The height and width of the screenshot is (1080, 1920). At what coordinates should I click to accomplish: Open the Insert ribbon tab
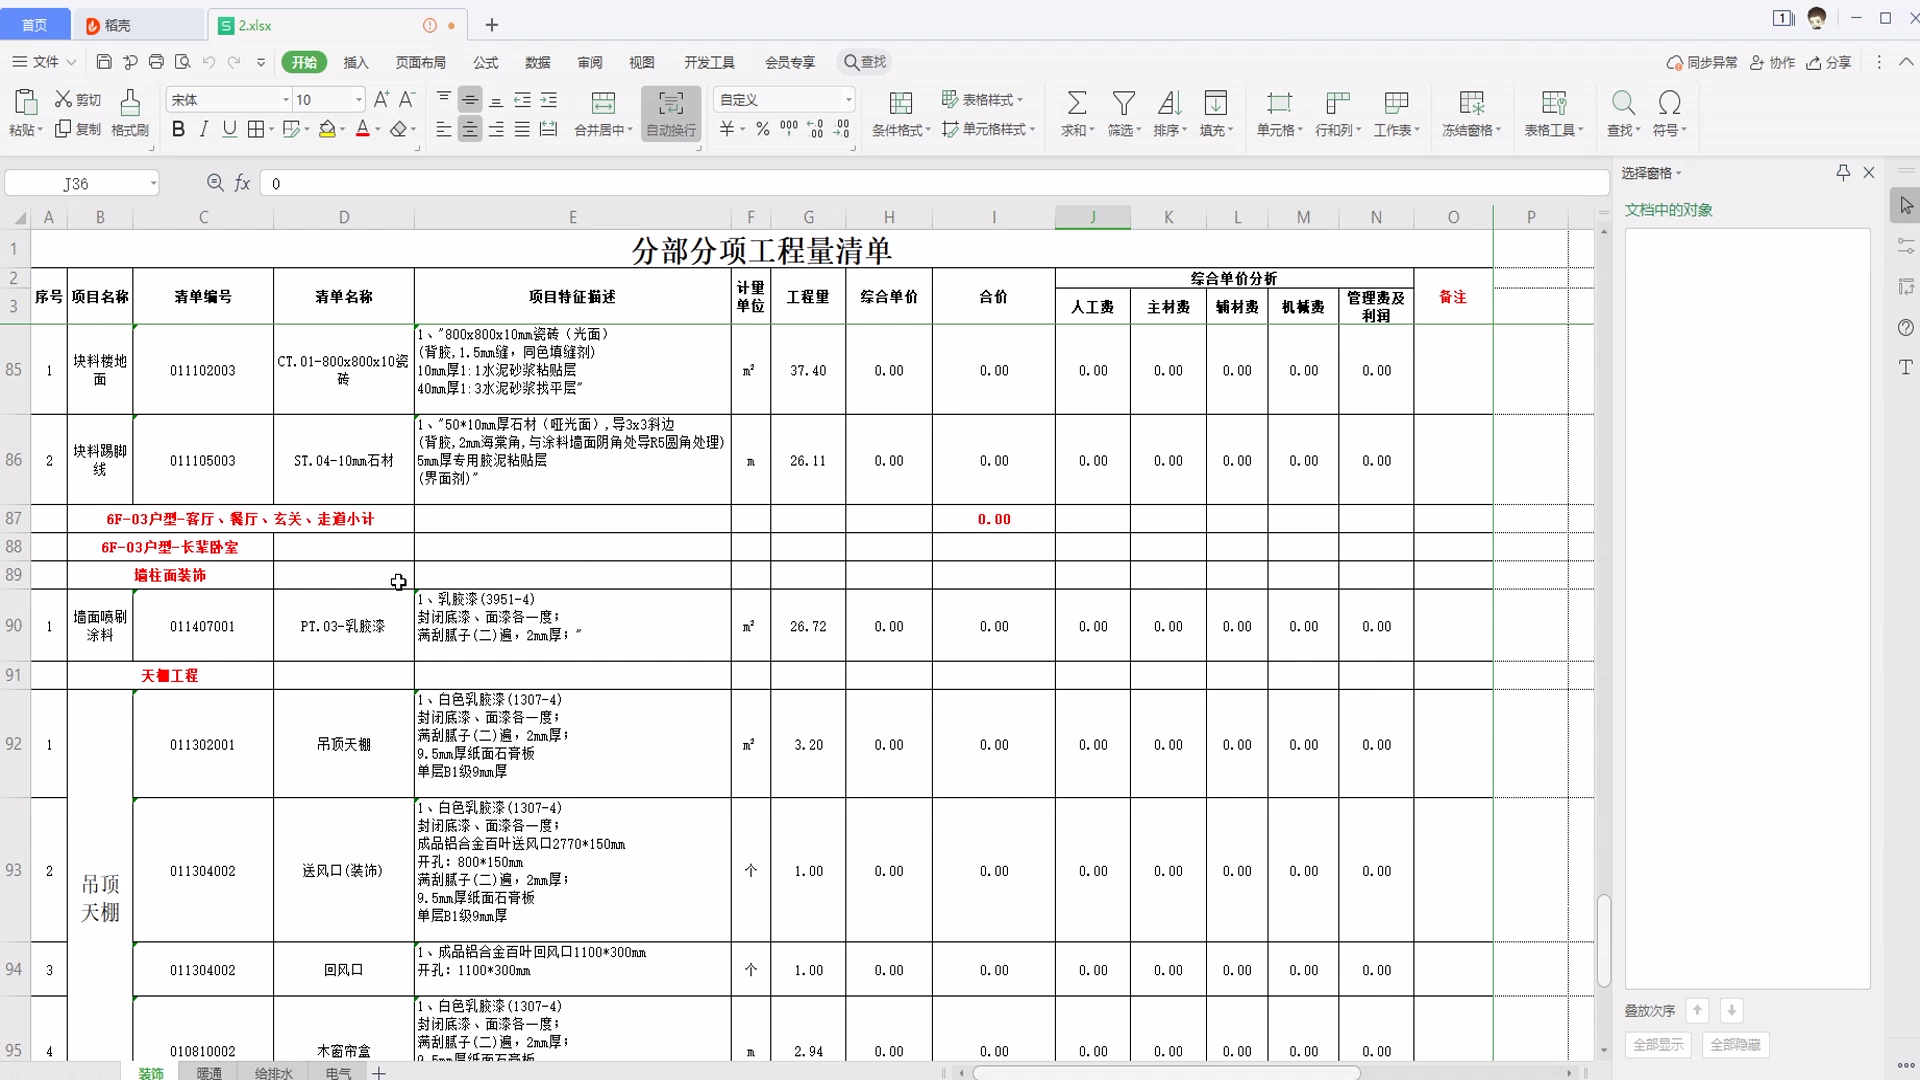click(356, 62)
